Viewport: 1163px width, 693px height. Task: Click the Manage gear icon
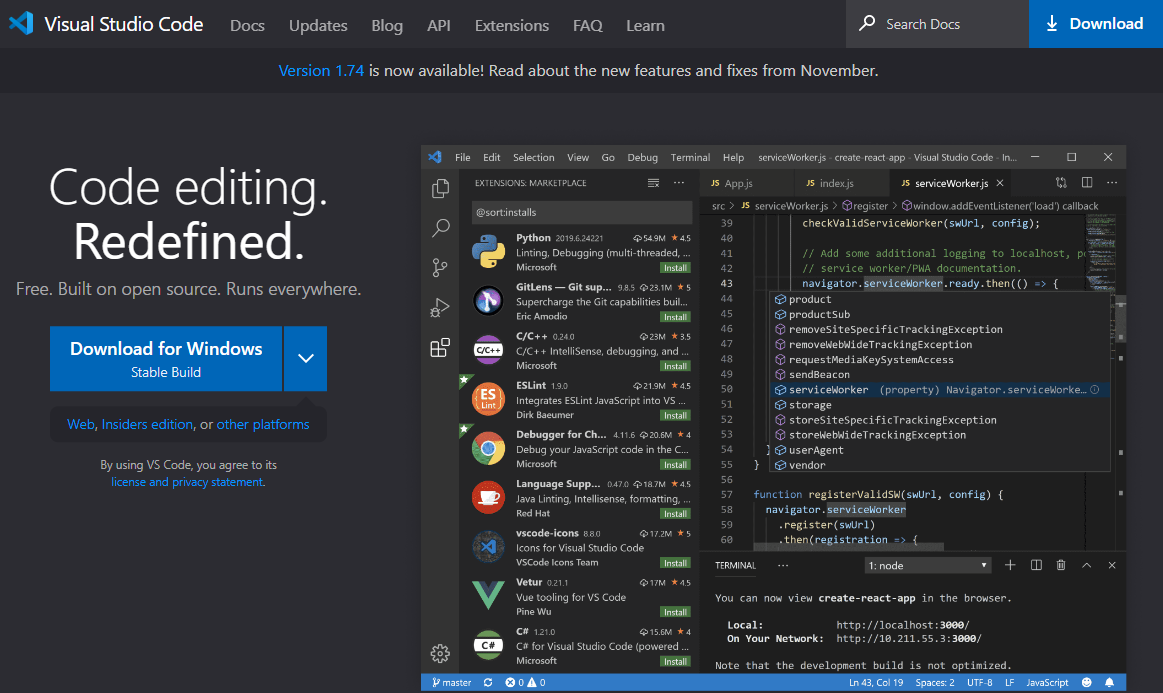point(440,653)
